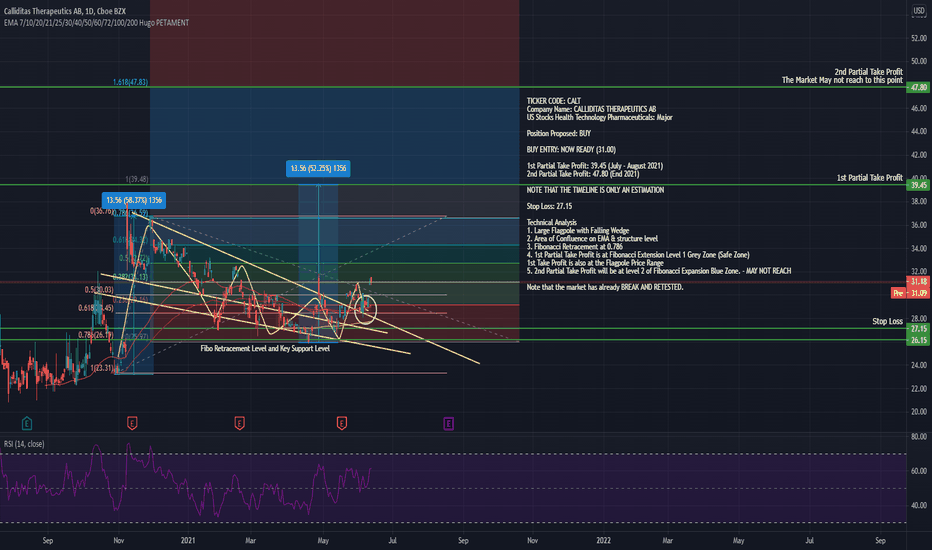Click the 2021 label on the time axis
932x550 pixels.
click(188, 540)
